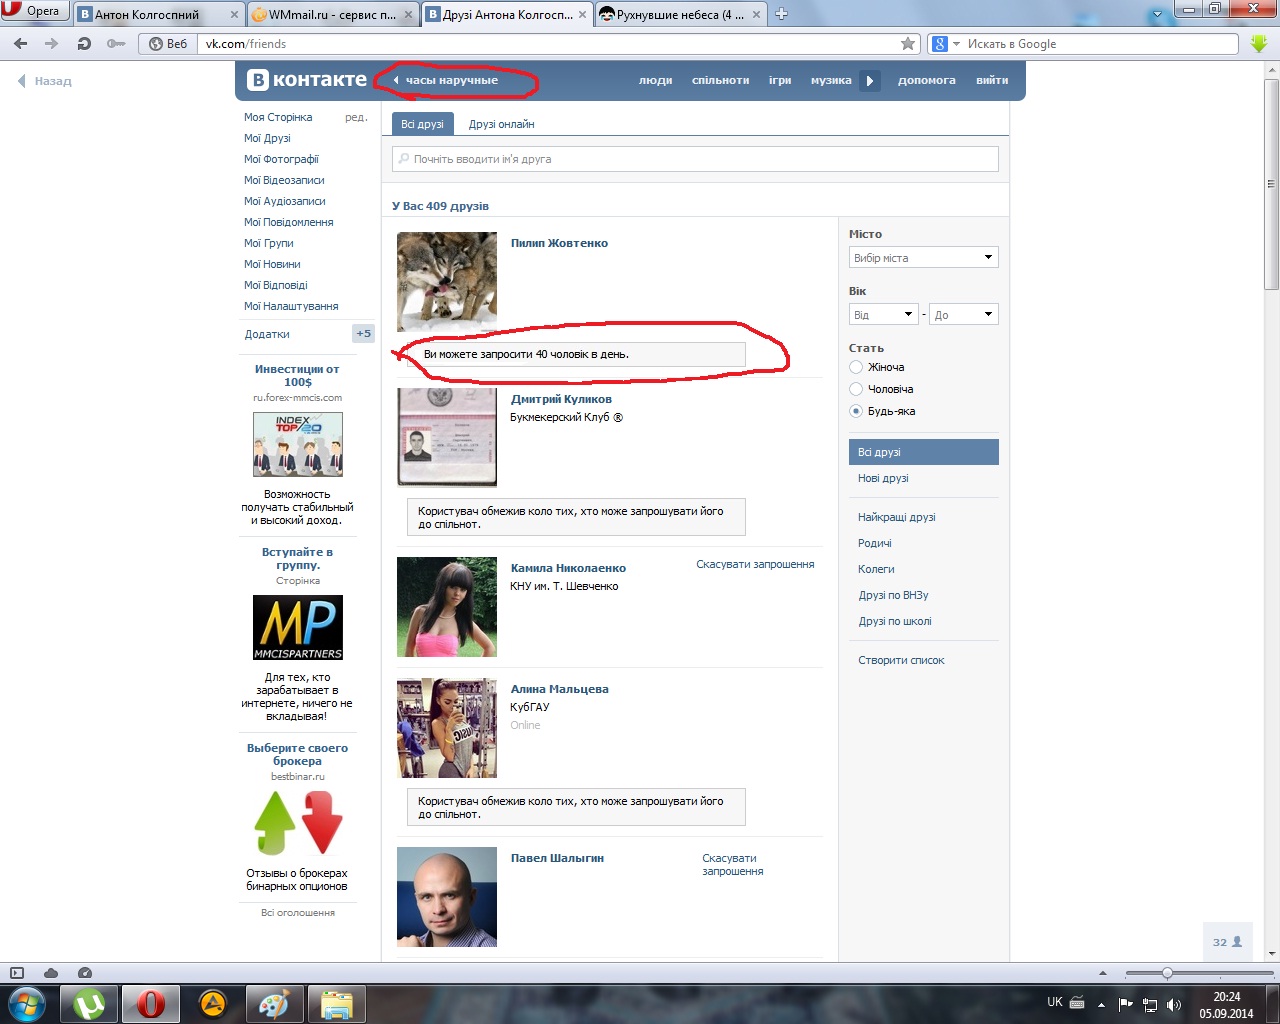
Task: Toggle the Opera panels icon in status bar
Action: (x=16, y=973)
